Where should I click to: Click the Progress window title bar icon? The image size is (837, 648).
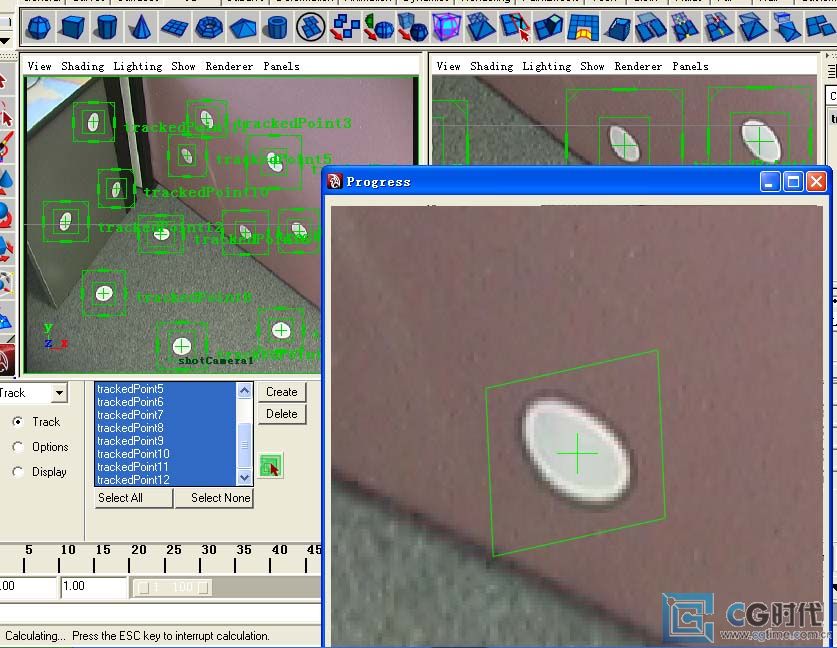[x=335, y=181]
